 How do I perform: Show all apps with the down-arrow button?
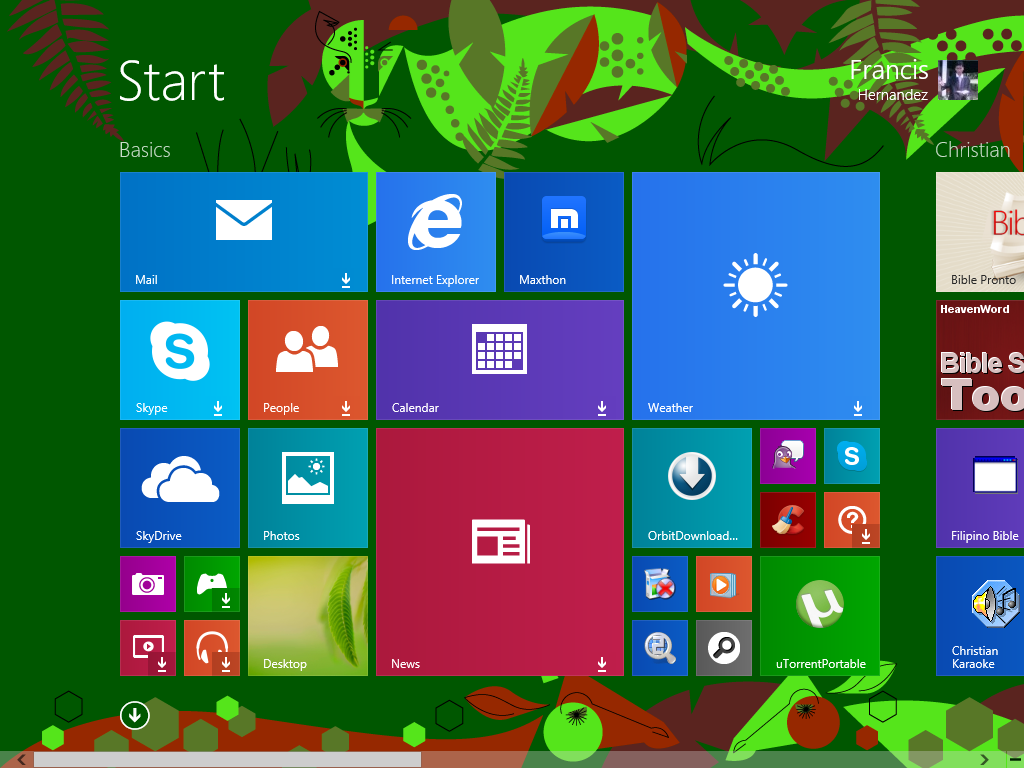point(135,716)
